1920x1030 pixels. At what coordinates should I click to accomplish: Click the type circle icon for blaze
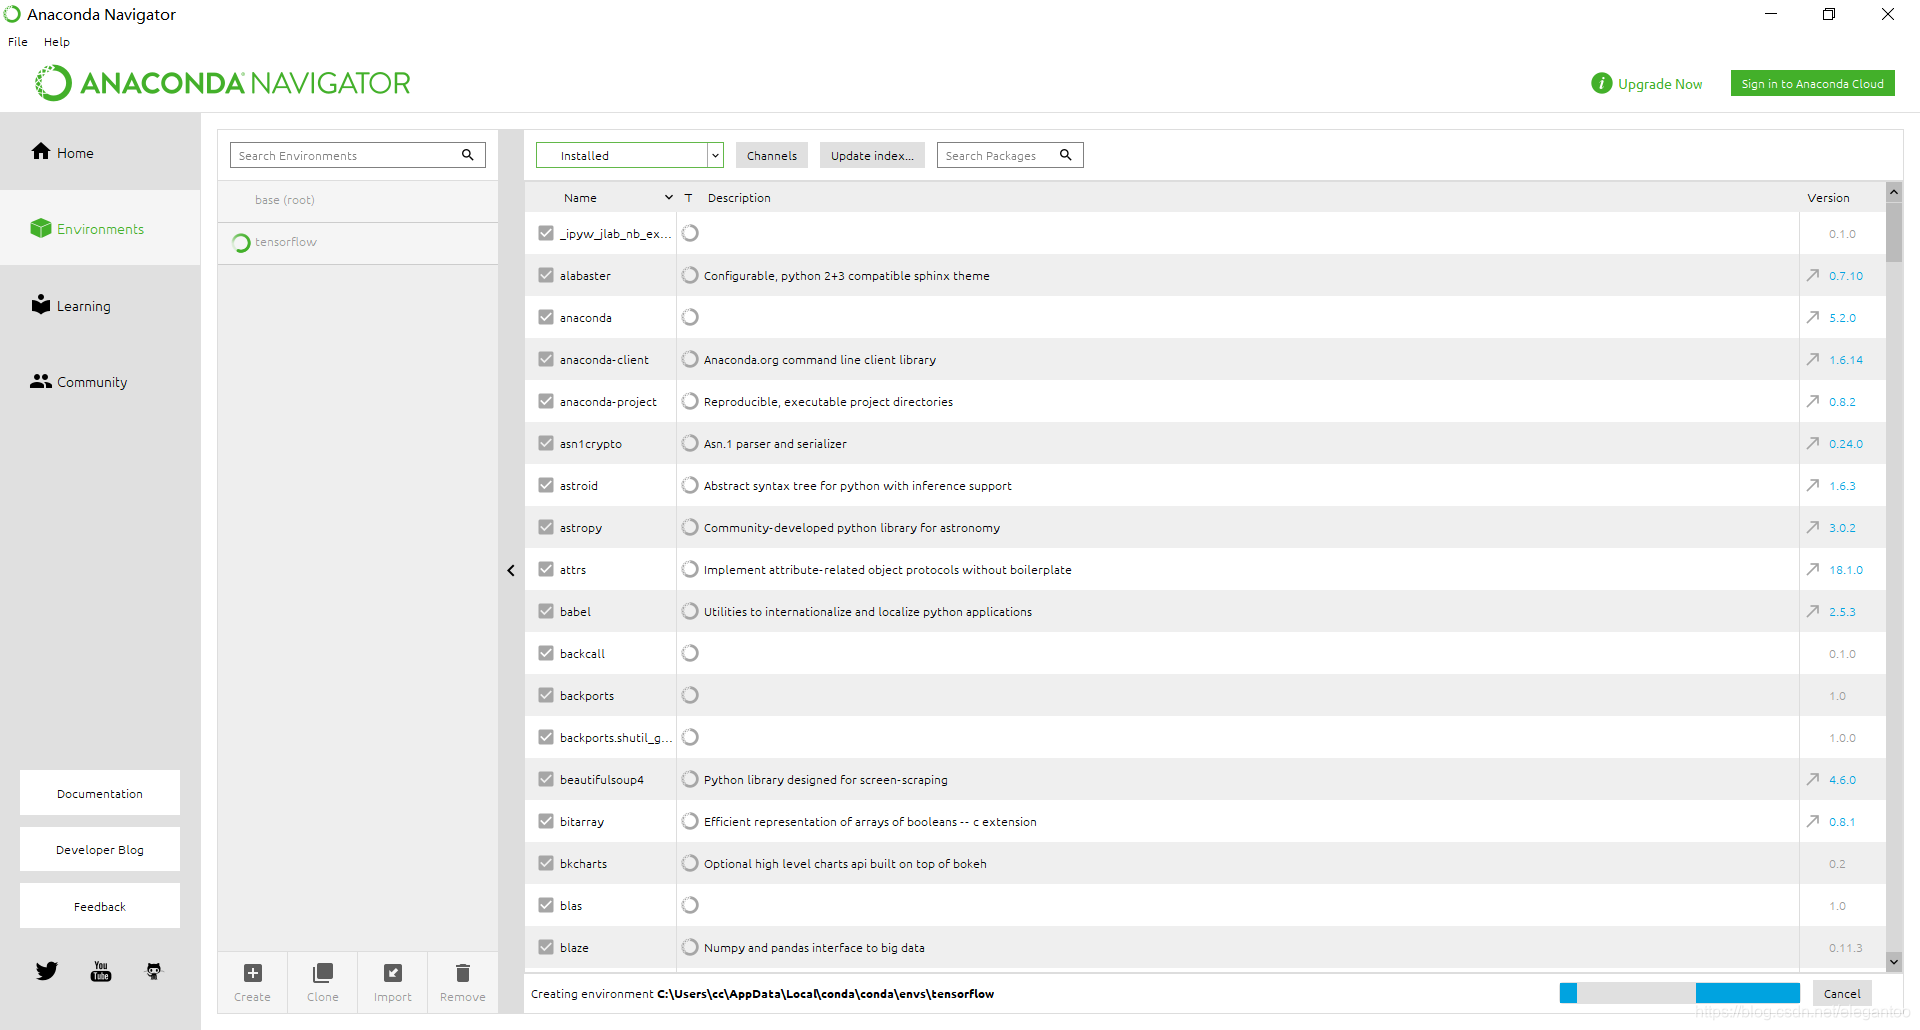(x=690, y=947)
